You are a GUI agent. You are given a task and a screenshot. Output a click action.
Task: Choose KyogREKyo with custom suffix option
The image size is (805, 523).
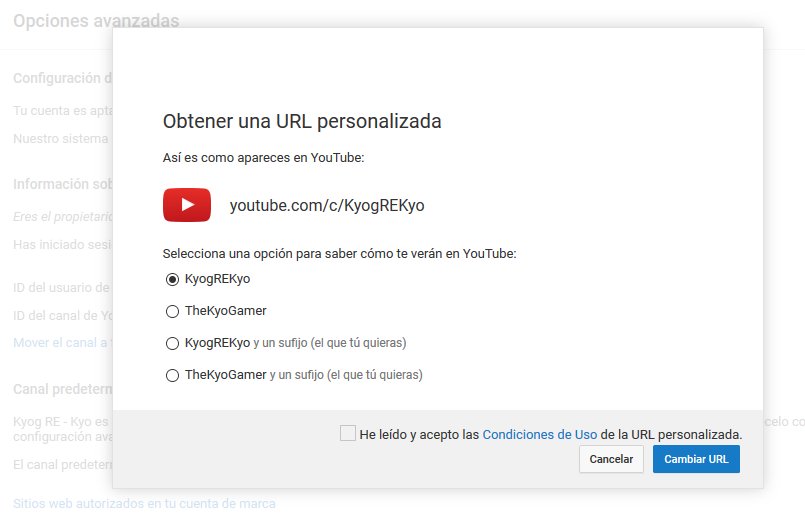click(172, 343)
